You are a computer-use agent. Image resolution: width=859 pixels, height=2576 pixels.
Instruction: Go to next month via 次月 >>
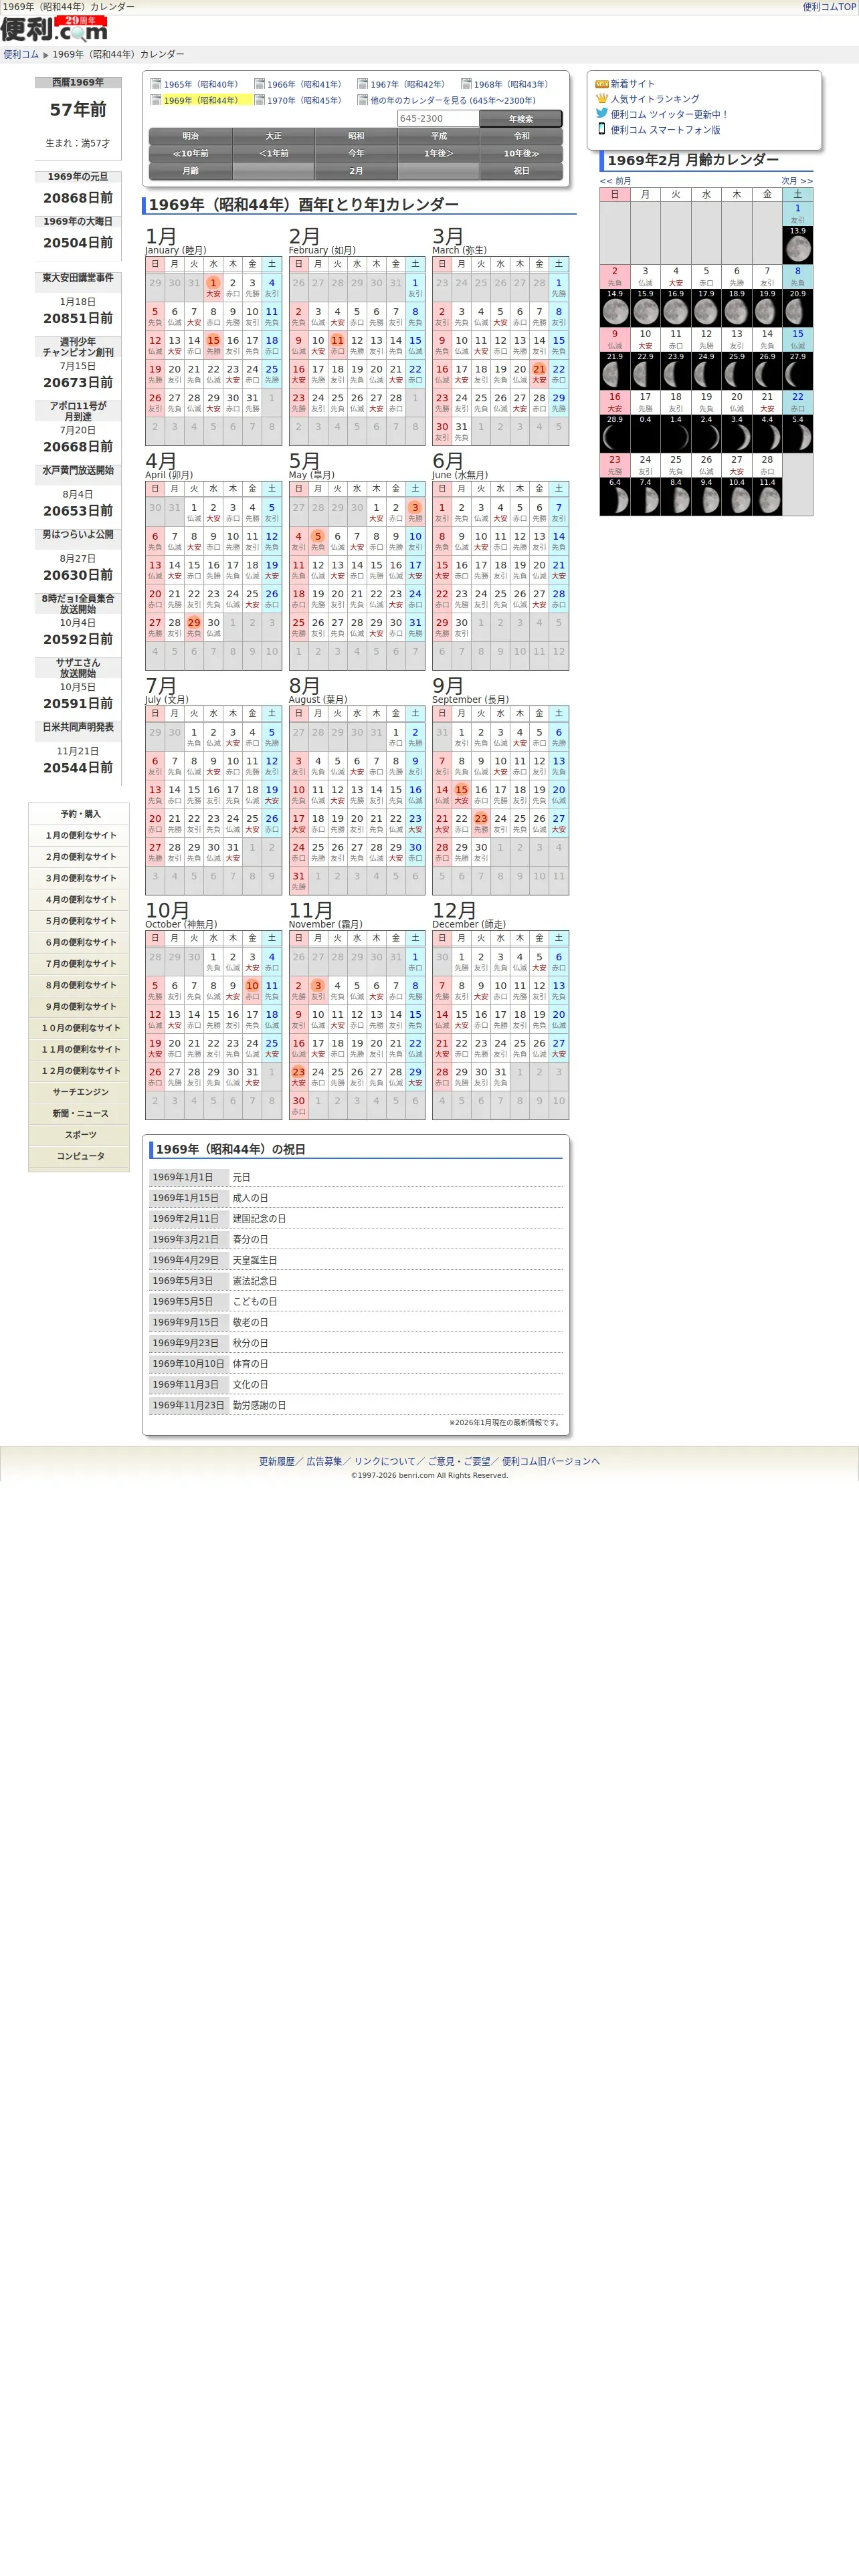click(797, 181)
